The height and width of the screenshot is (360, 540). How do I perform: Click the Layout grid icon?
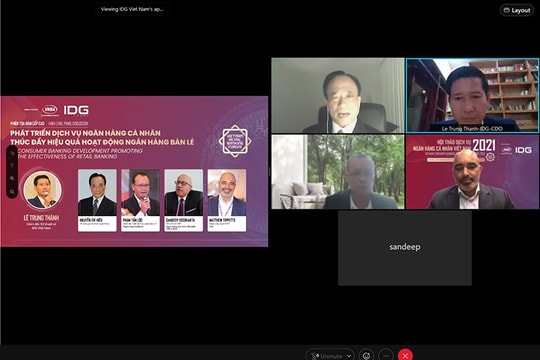tap(507, 10)
